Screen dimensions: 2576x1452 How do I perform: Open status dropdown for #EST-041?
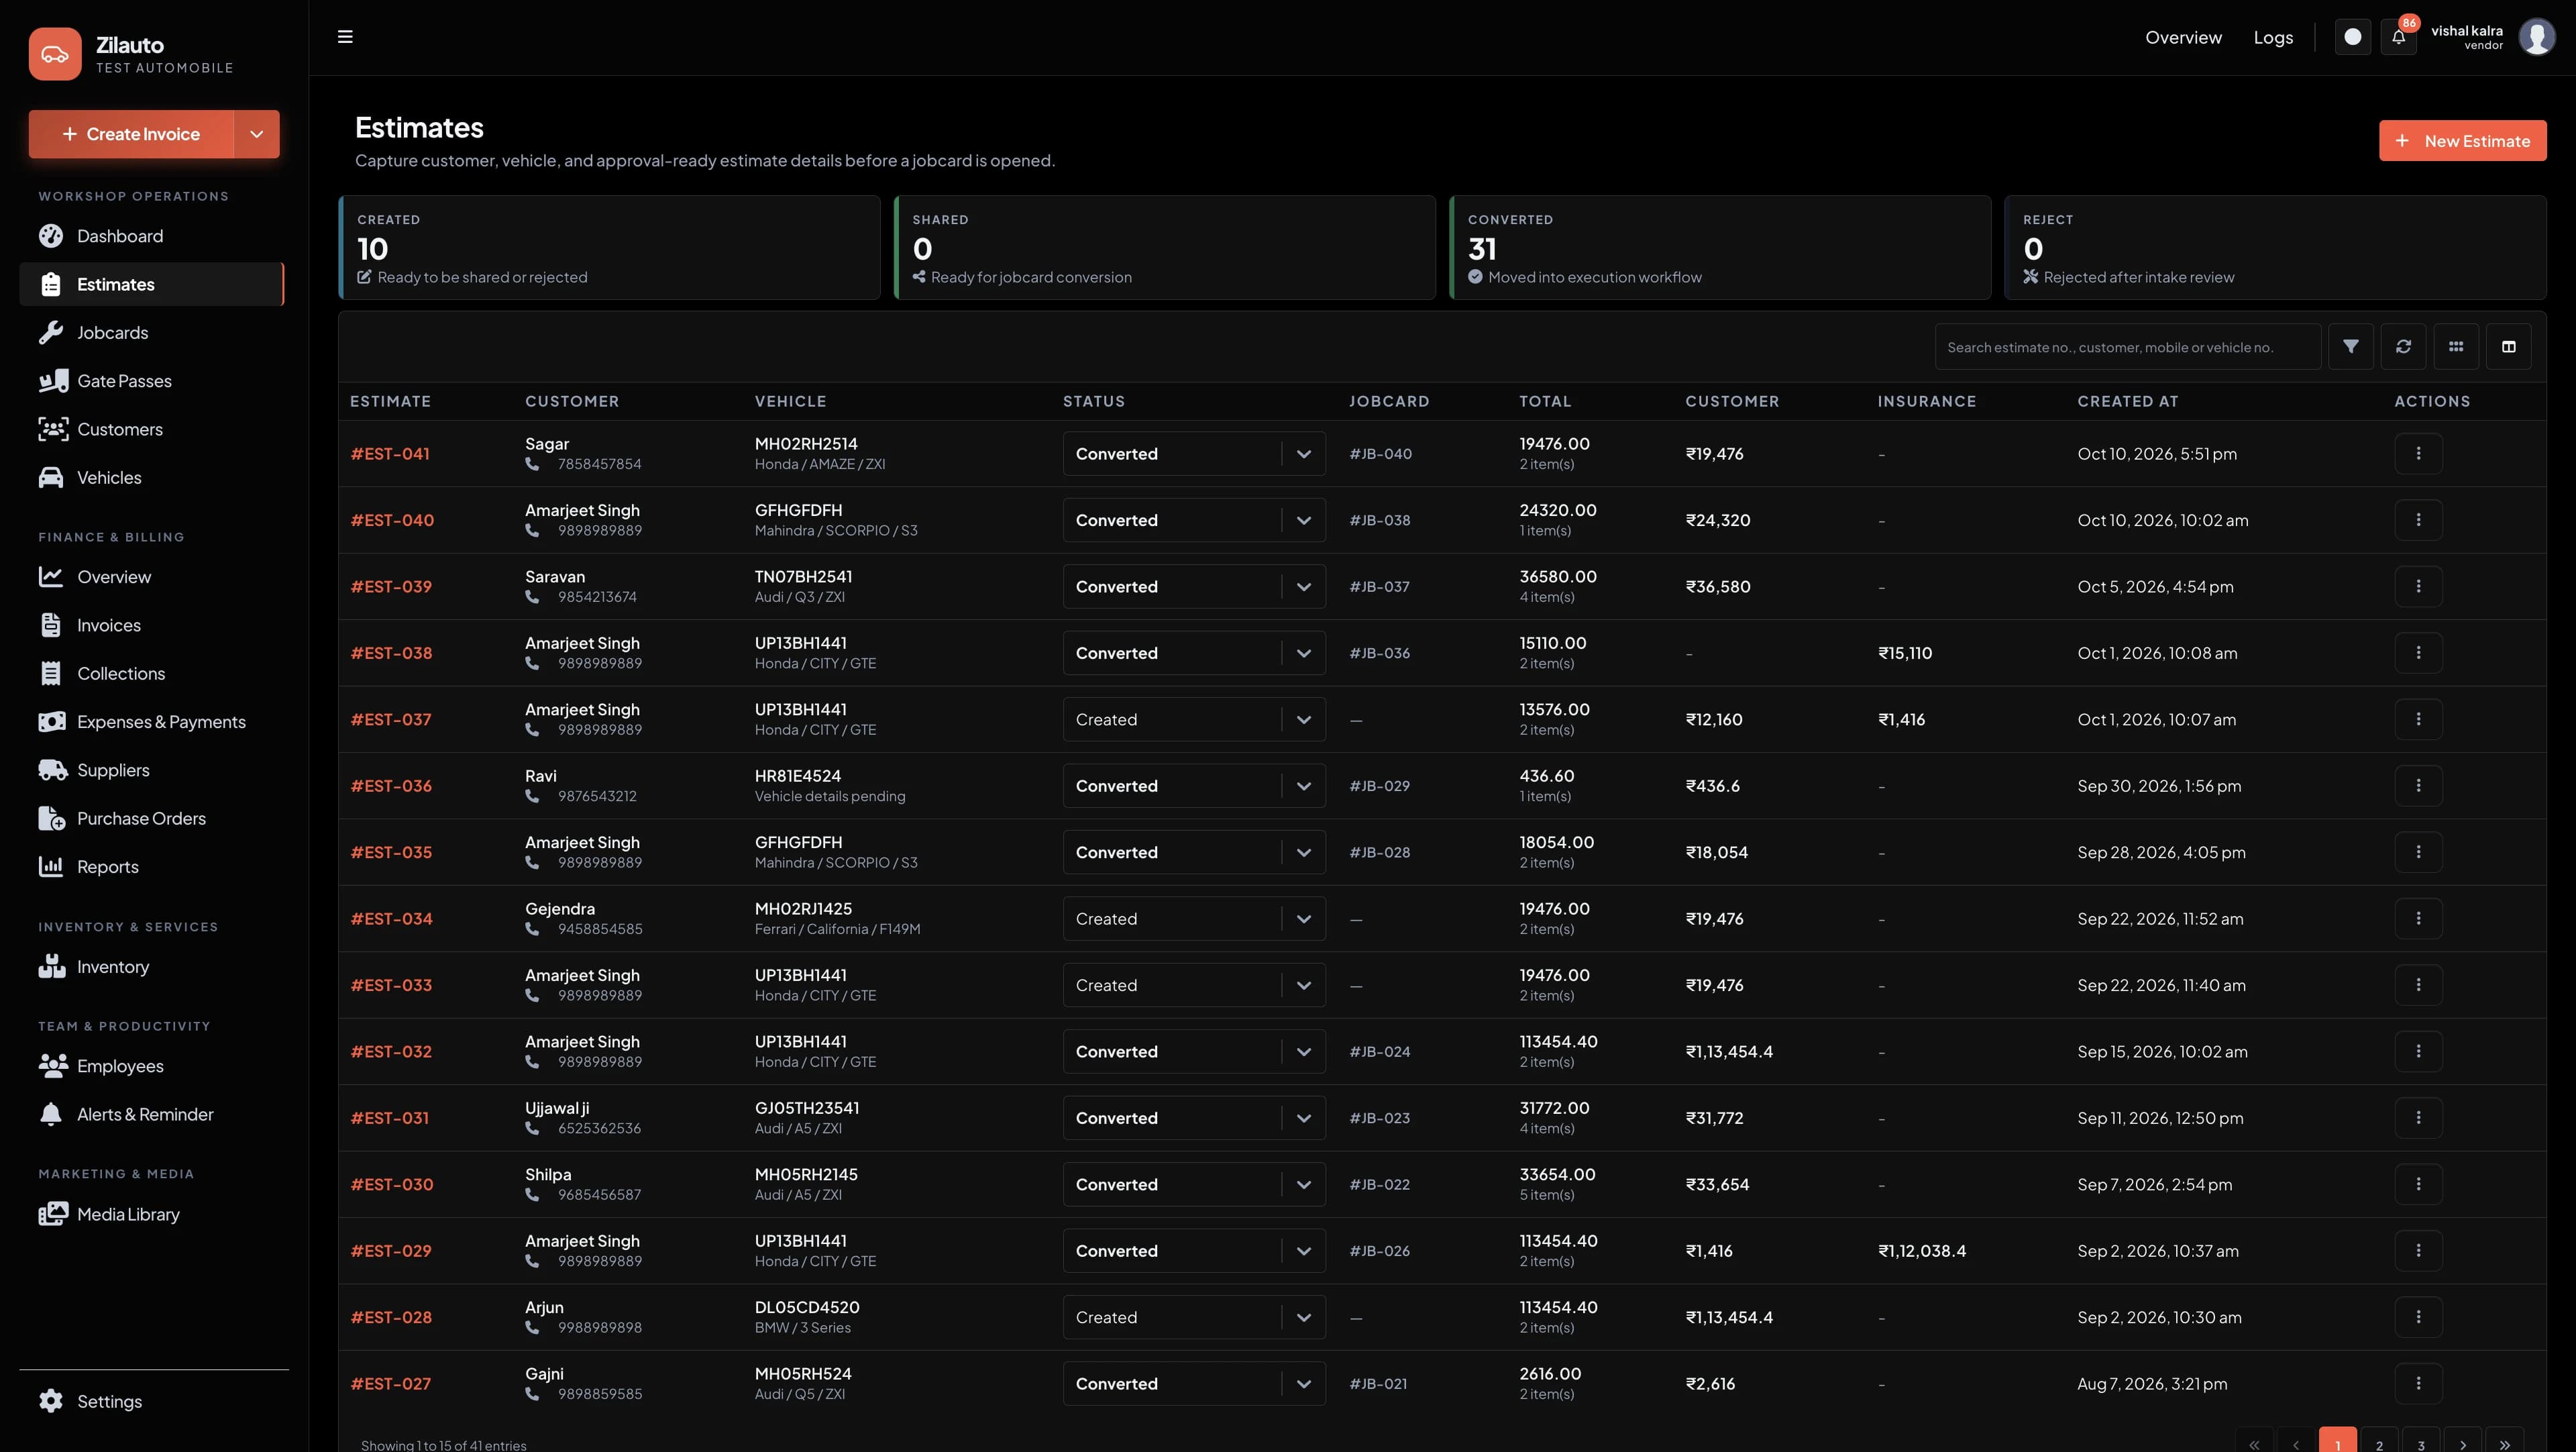1194,453
